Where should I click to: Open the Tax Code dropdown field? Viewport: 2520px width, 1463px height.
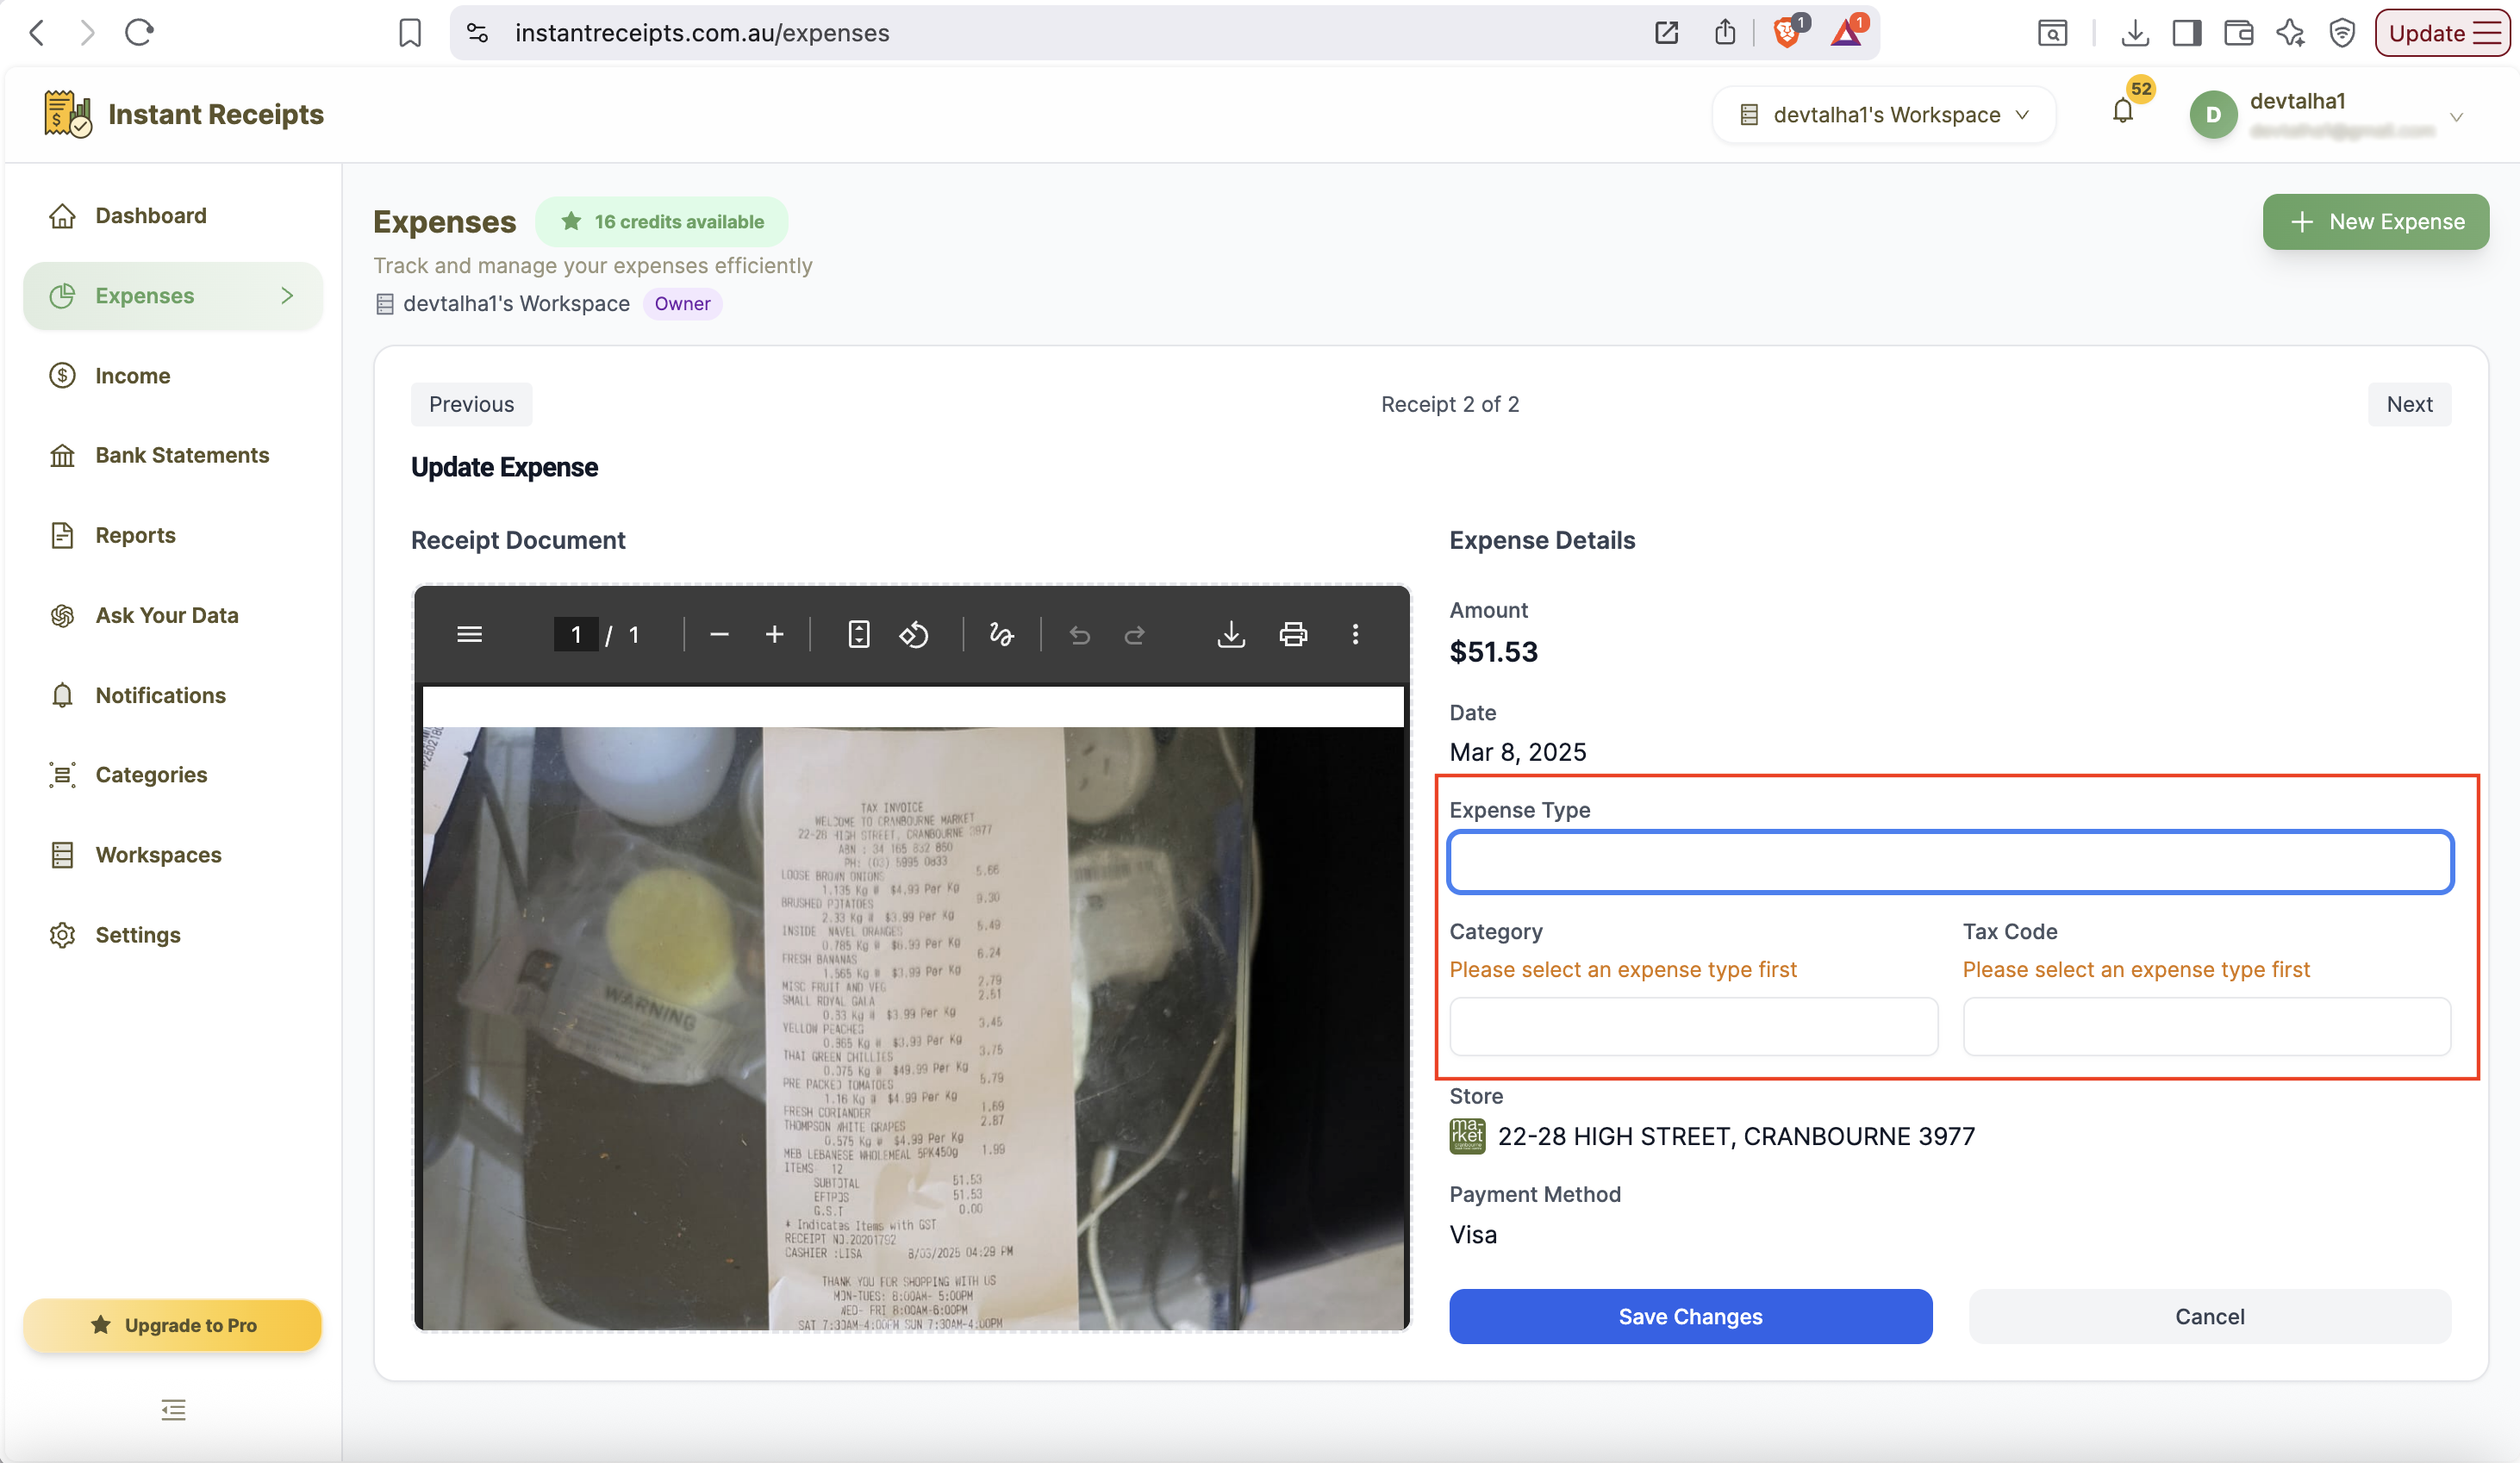(2207, 1026)
